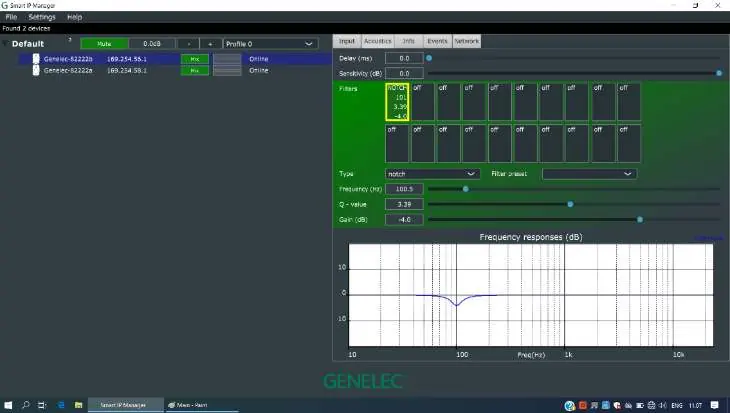Increase group volume with plus button
This screenshot has height=413, width=730.
pyautogui.click(x=210, y=44)
